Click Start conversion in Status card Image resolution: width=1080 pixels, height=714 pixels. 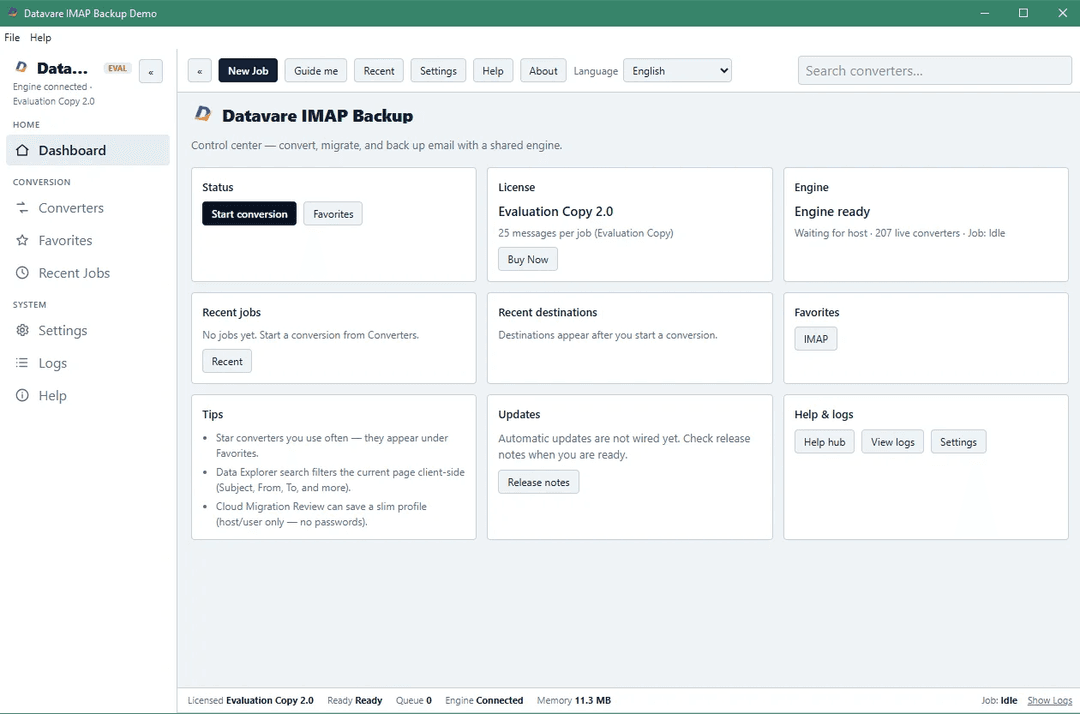click(249, 213)
